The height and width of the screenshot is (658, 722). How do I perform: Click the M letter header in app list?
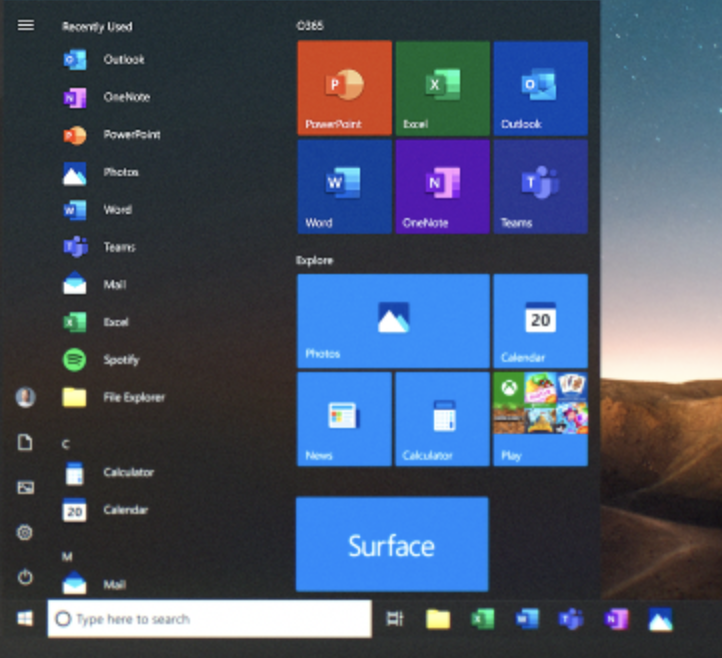point(67,557)
